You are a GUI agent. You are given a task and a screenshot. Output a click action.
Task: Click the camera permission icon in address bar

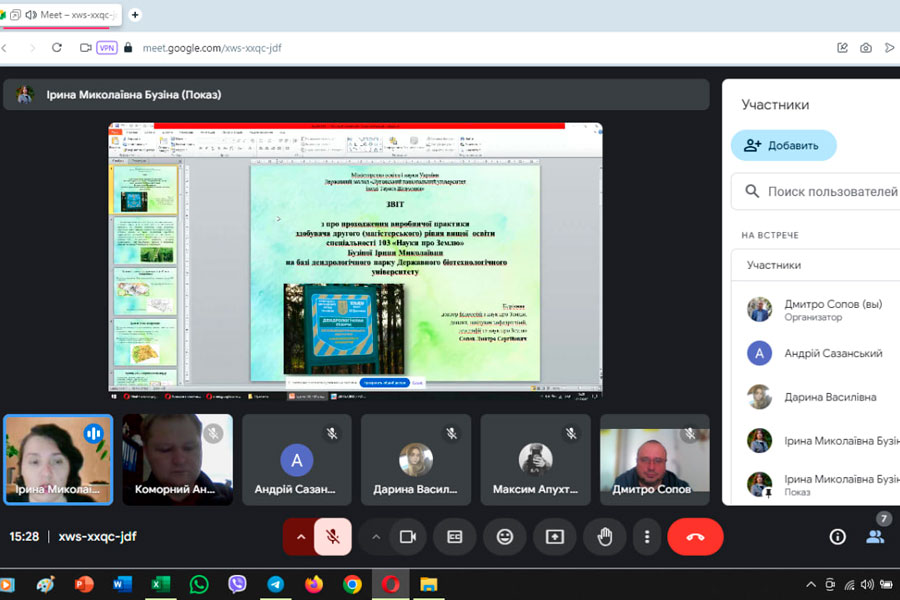click(86, 48)
